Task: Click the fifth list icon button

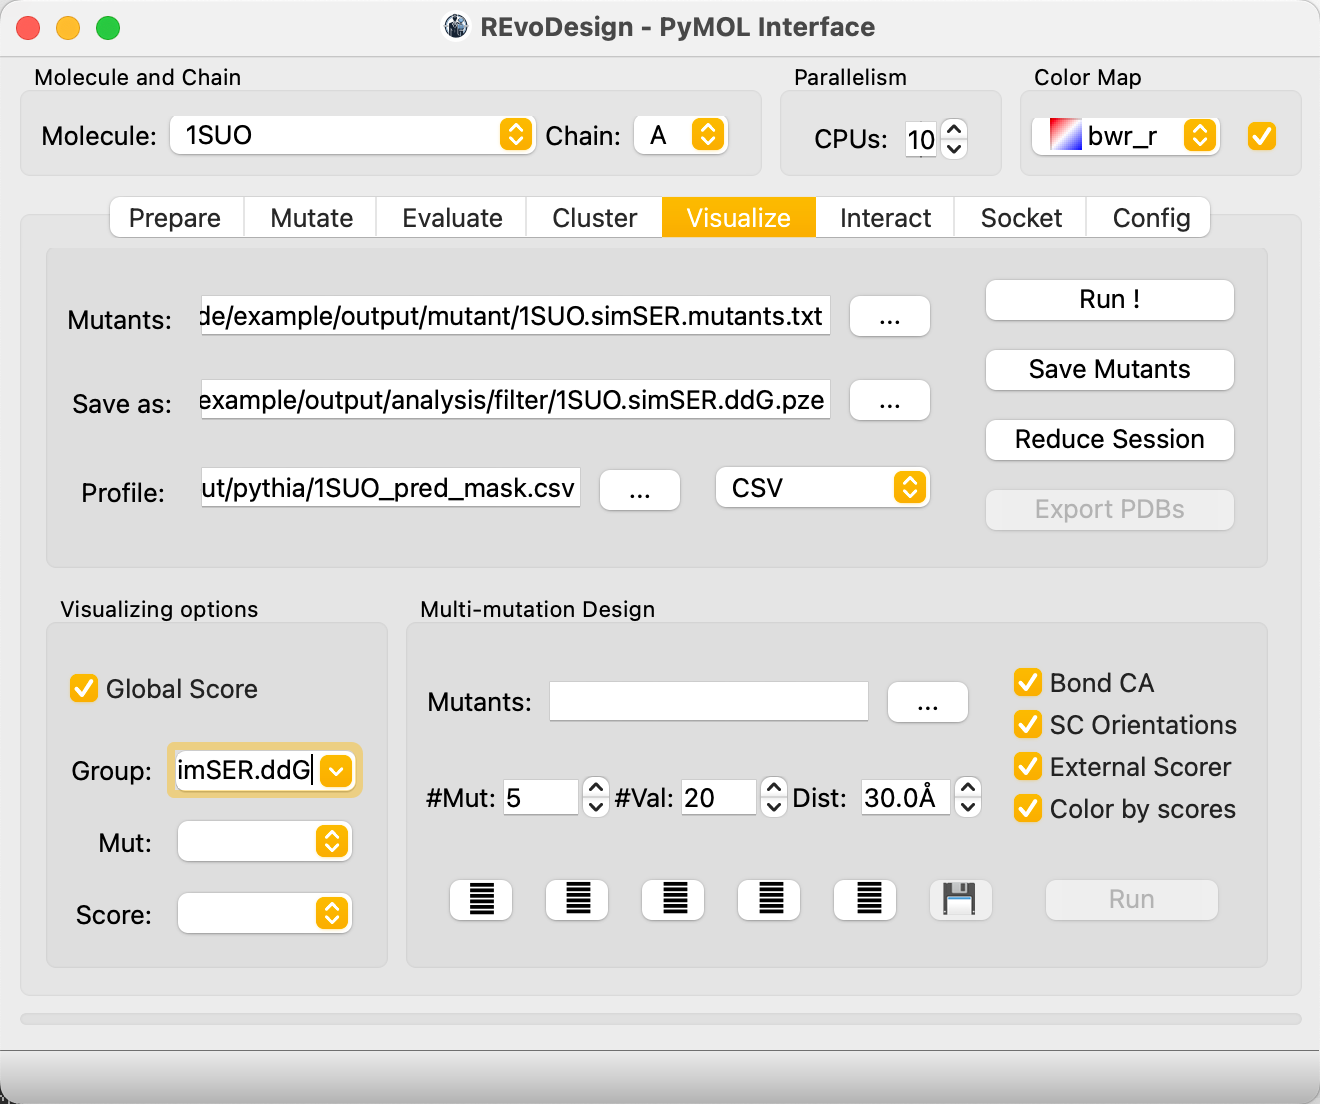Action: (865, 899)
